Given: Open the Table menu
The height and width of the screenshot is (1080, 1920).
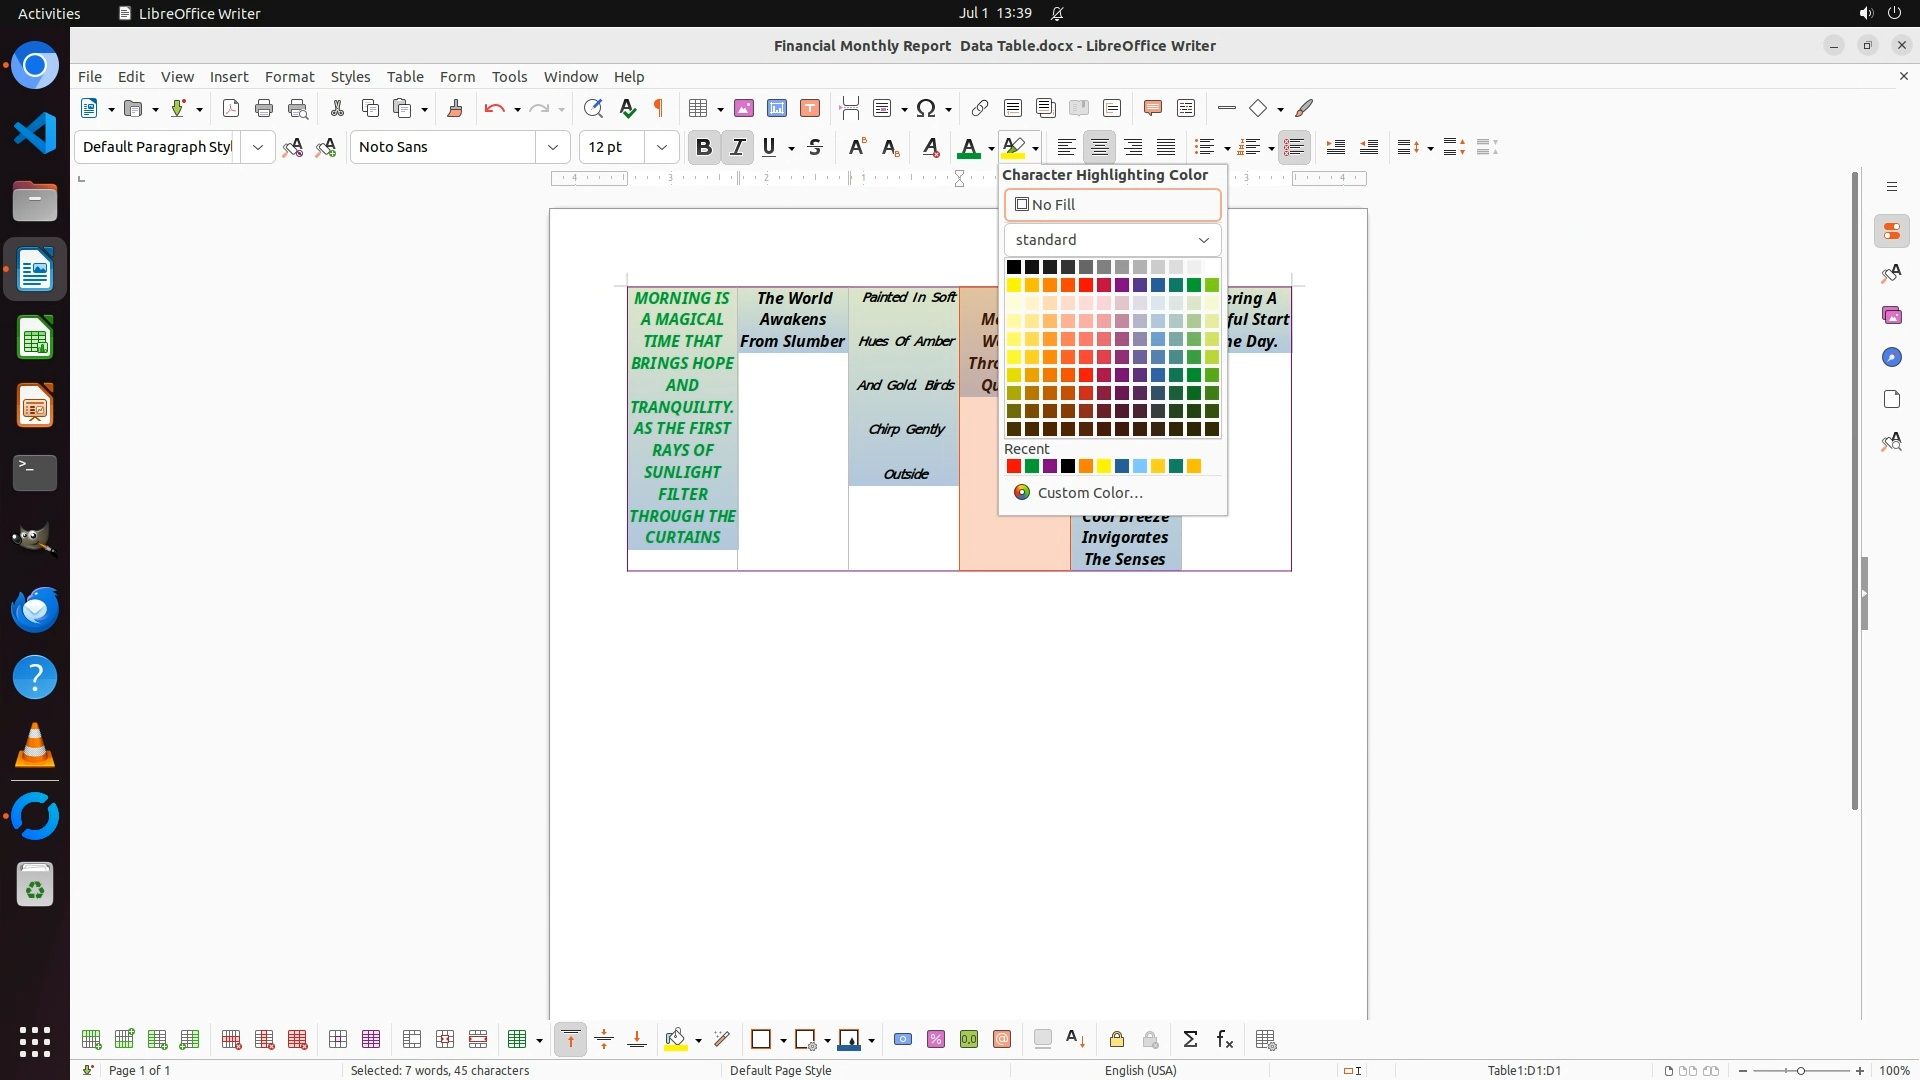Looking at the screenshot, I should [x=405, y=76].
